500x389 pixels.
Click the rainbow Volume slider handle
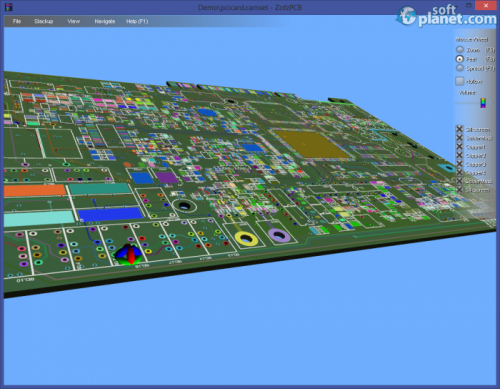pos(483,103)
